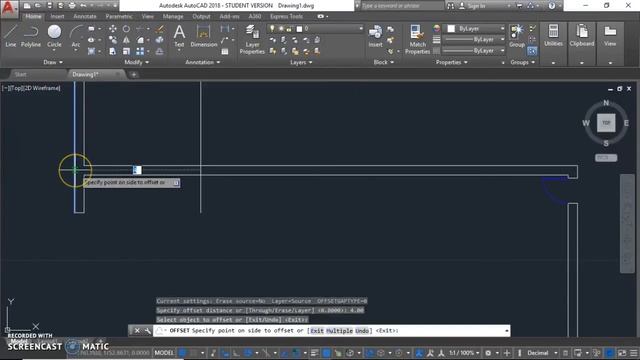This screenshot has width=640, height=360.
Task: Click the Undo option in command line
Action: tap(362, 331)
